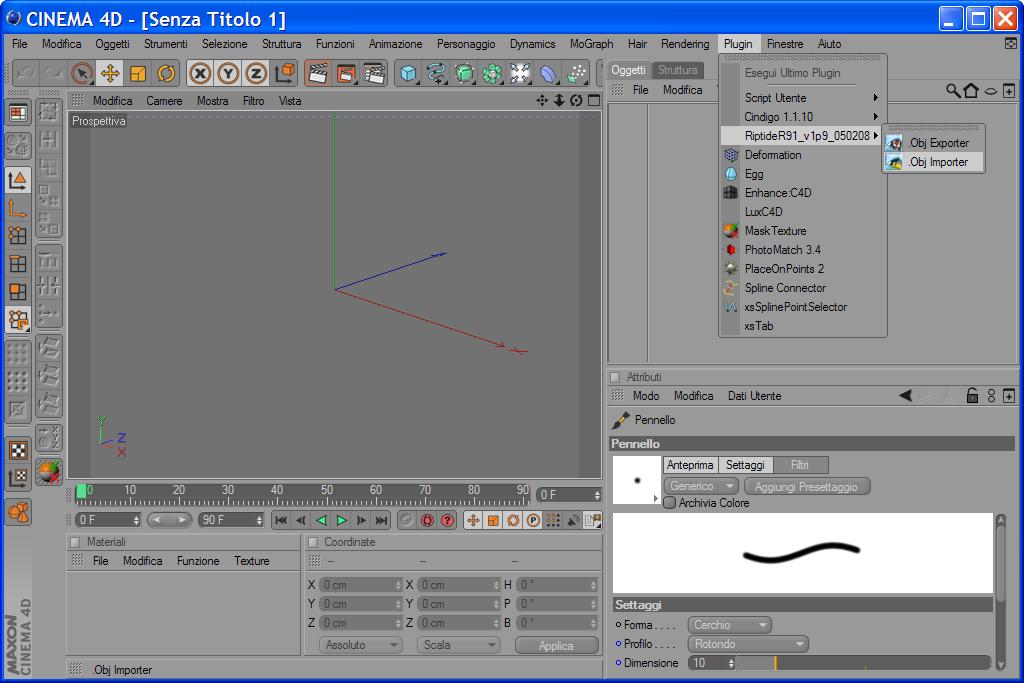Toggle Y axis lock
The image size is (1024, 683).
pos(228,74)
